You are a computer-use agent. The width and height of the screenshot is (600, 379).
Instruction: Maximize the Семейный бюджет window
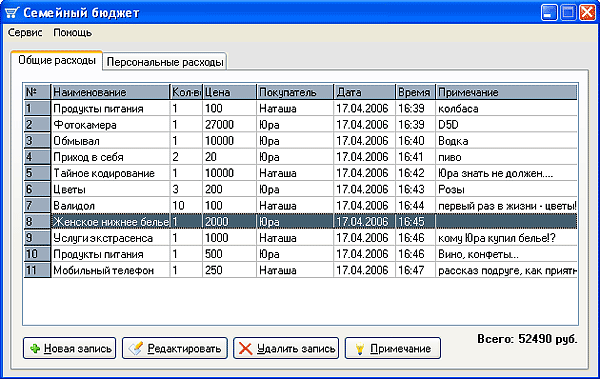pyautogui.click(x=568, y=13)
